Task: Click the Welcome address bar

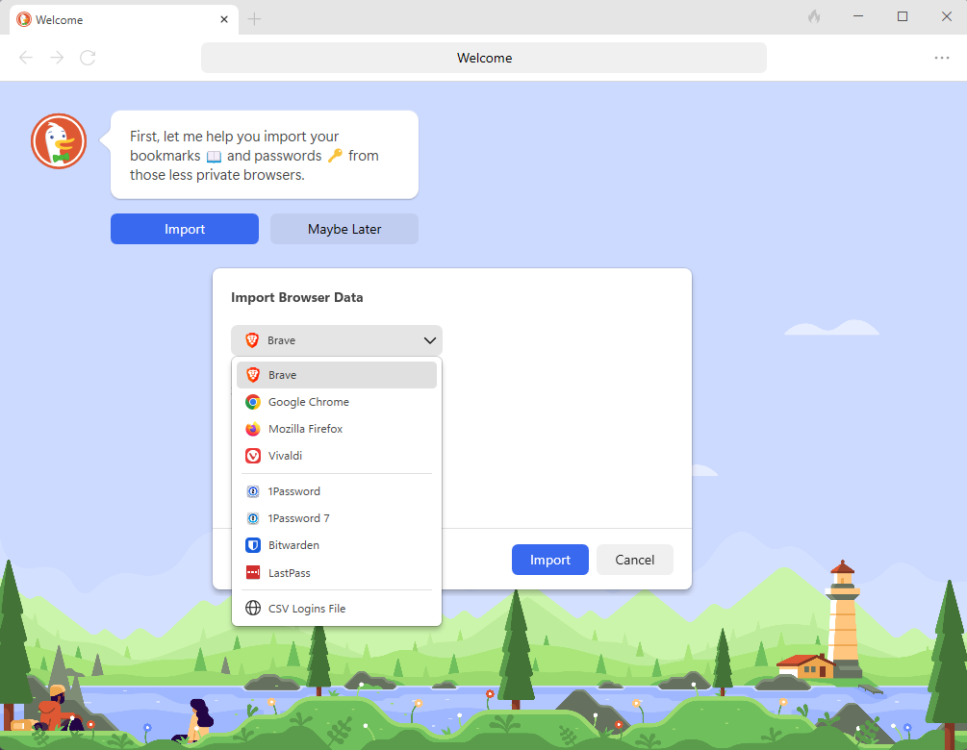Action: (x=484, y=58)
